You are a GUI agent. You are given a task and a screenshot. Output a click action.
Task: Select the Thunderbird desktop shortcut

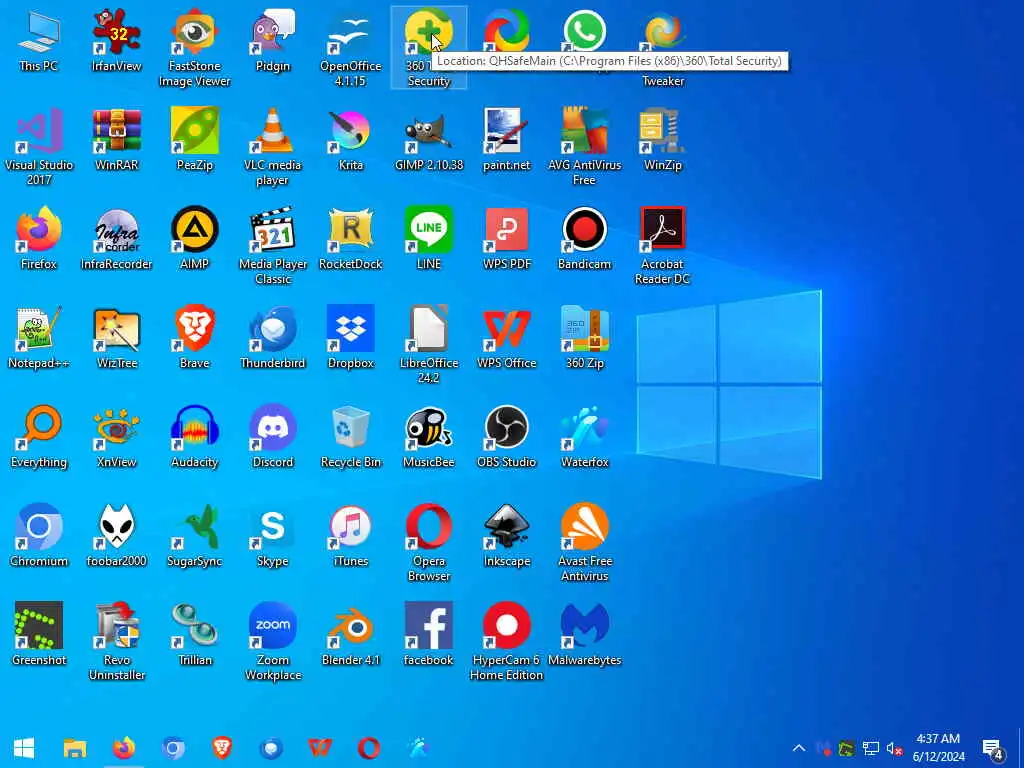(x=273, y=338)
